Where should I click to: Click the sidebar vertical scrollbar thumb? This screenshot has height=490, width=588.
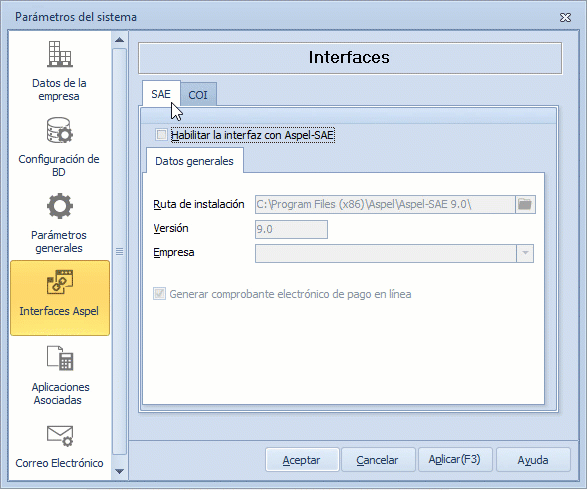pyautogui.click(x=120, y=251)
